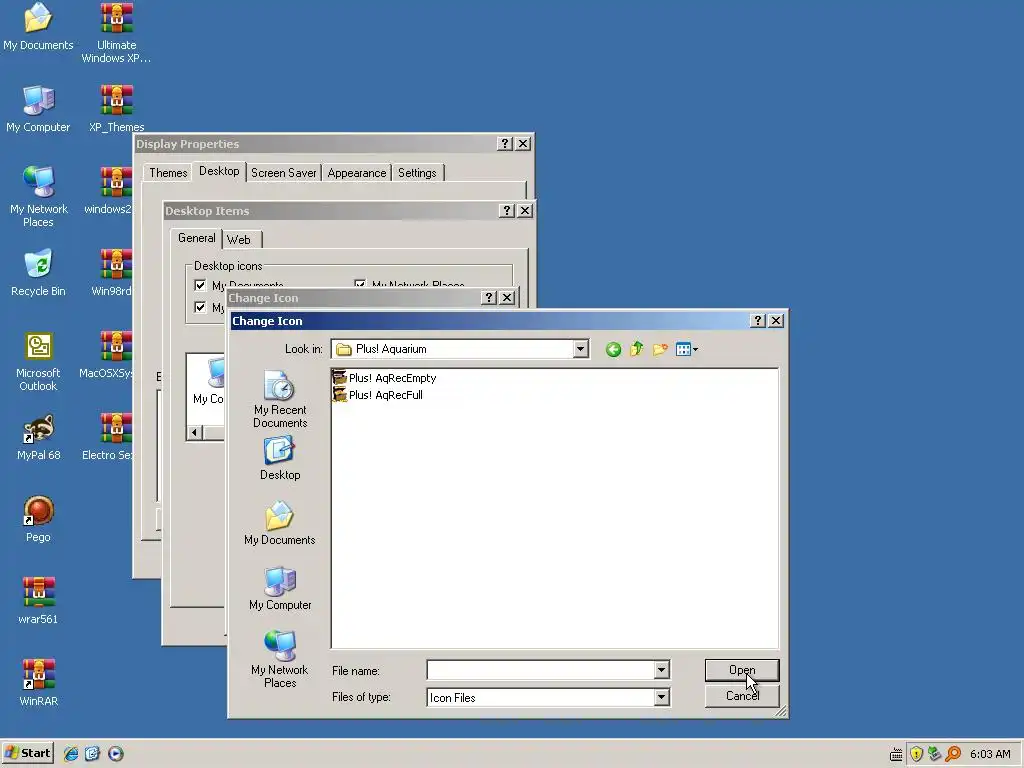Expand the Look in folder dropdown
The height and width of the screenshot is (768, 1024).
click(x=580, y=349)
